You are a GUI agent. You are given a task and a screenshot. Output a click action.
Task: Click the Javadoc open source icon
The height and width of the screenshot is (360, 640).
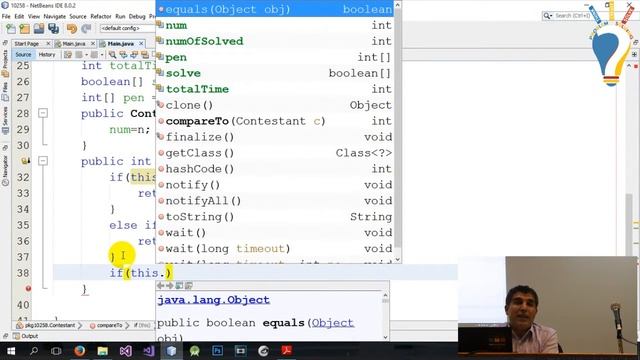pyautogui.click(x=189, y=286)
